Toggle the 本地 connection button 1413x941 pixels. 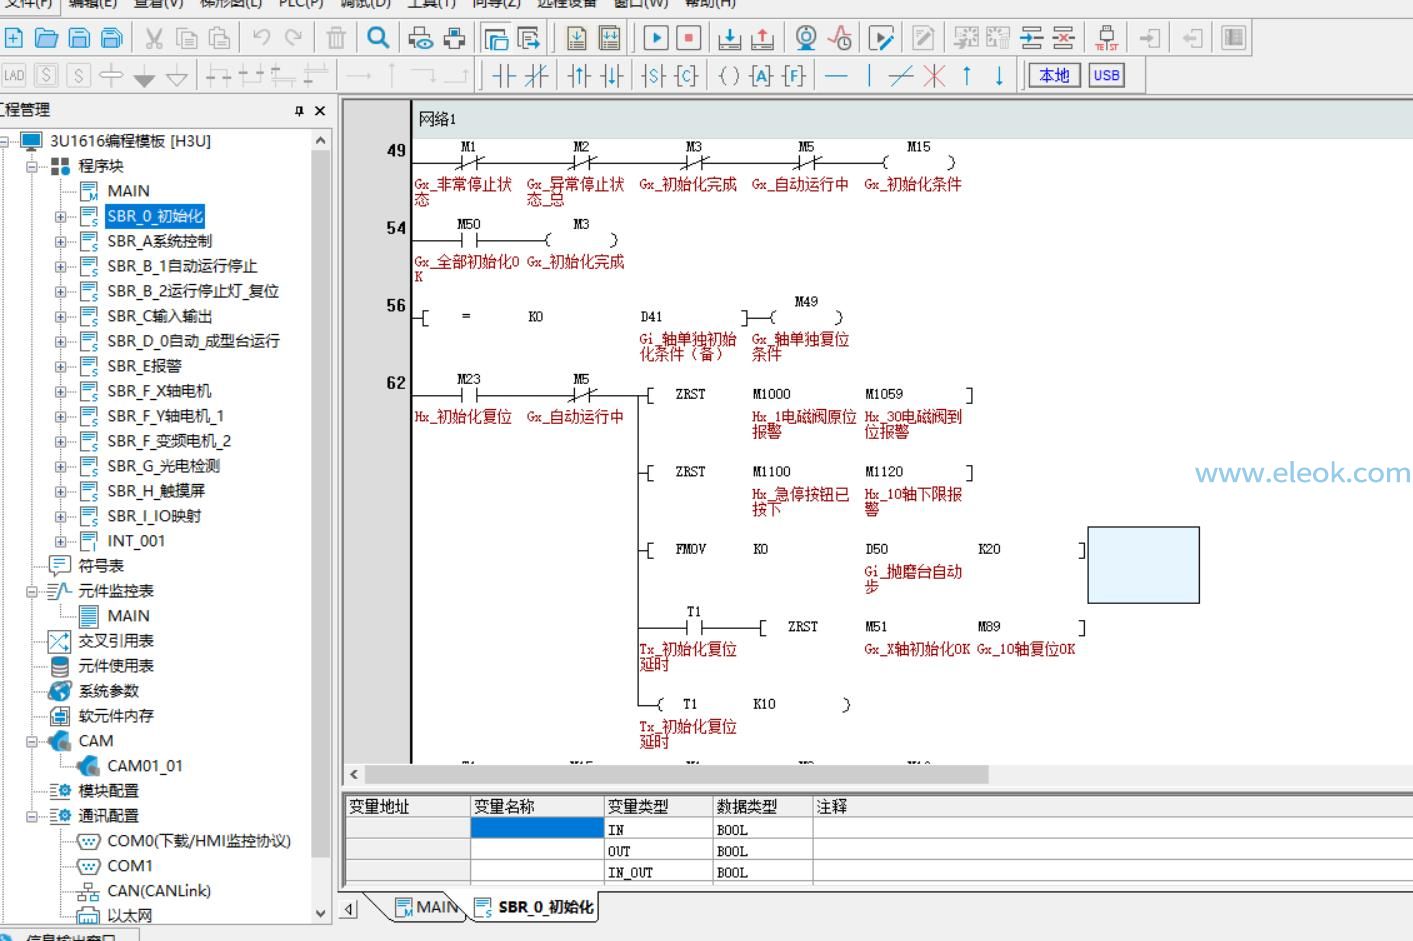(x=1055, y=75)
